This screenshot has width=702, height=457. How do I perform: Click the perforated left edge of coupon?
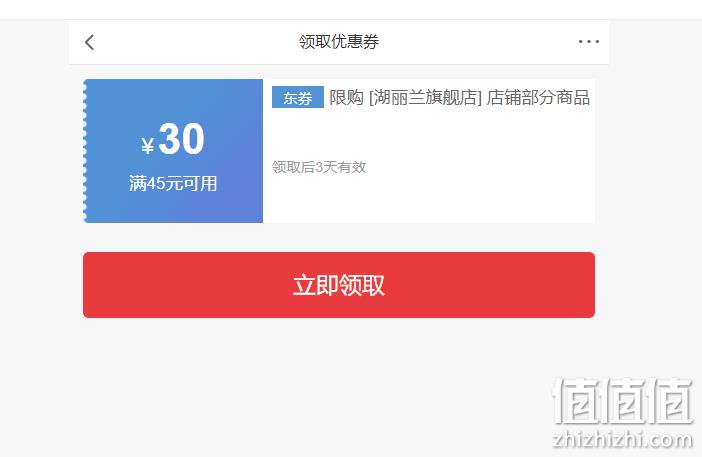[x=85, y=151]
